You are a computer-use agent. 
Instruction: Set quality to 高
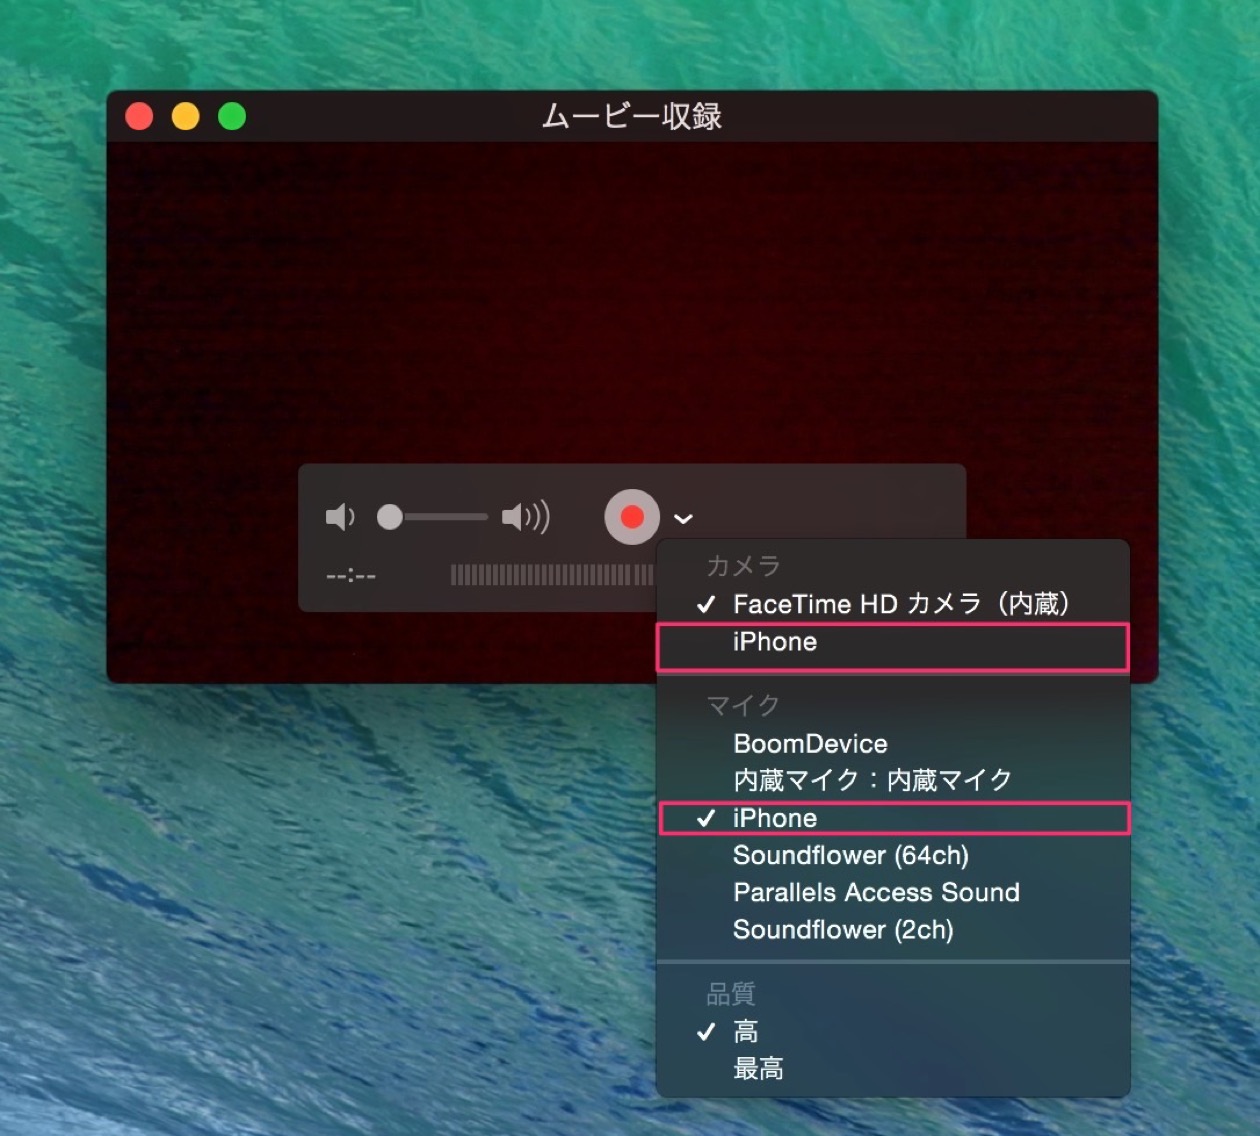pyautogui.click(x=893, y=1032)
